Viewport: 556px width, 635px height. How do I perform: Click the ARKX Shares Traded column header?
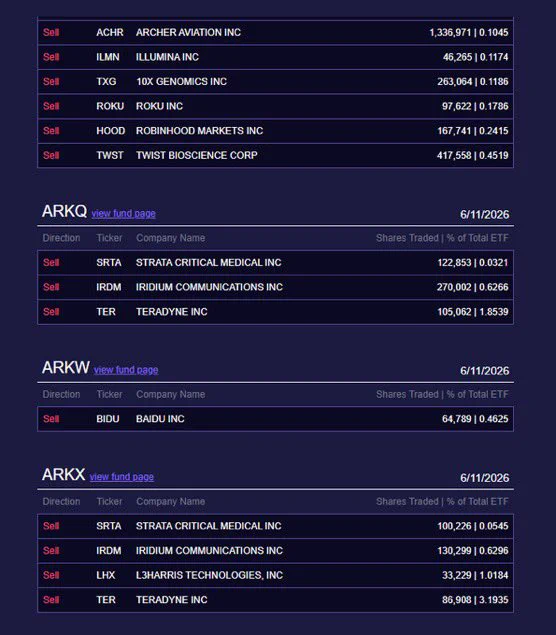pos(442,501)
